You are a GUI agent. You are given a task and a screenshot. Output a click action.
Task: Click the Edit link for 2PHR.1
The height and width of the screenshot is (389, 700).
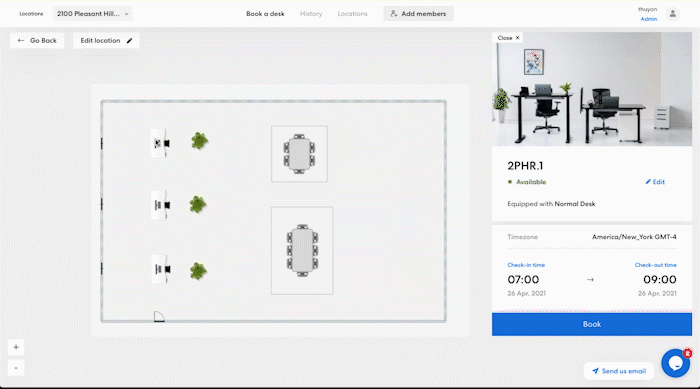[x=655, y=182]
